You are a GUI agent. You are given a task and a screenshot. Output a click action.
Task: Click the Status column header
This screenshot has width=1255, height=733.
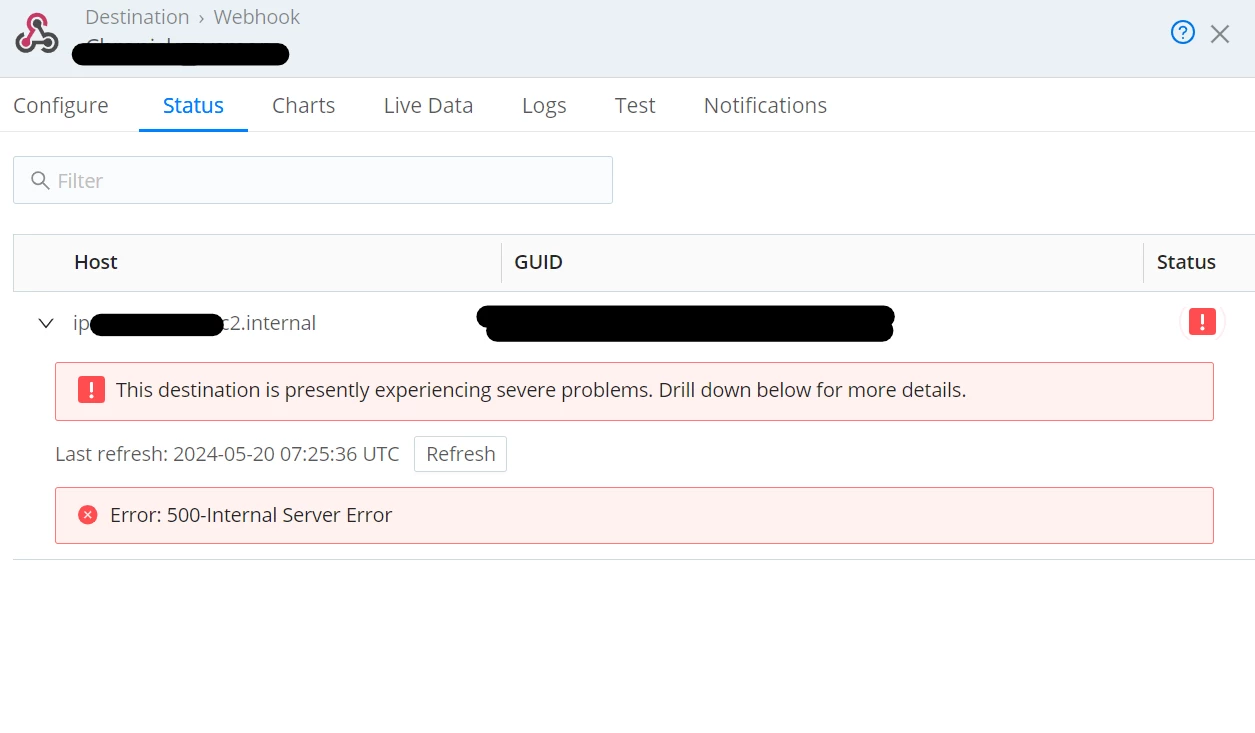tap(1186, 262)
